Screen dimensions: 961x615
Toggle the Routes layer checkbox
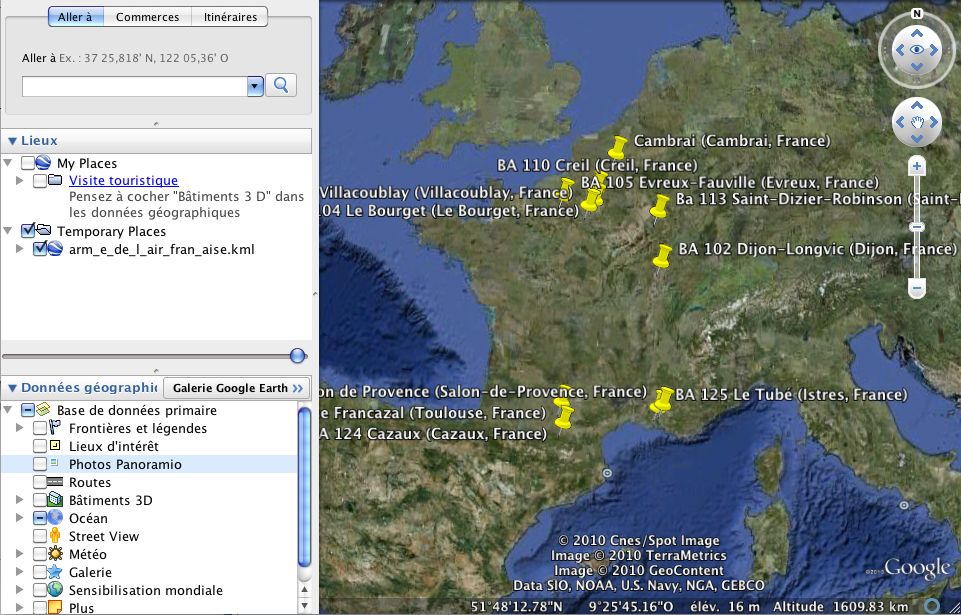[x=40, y=483]
